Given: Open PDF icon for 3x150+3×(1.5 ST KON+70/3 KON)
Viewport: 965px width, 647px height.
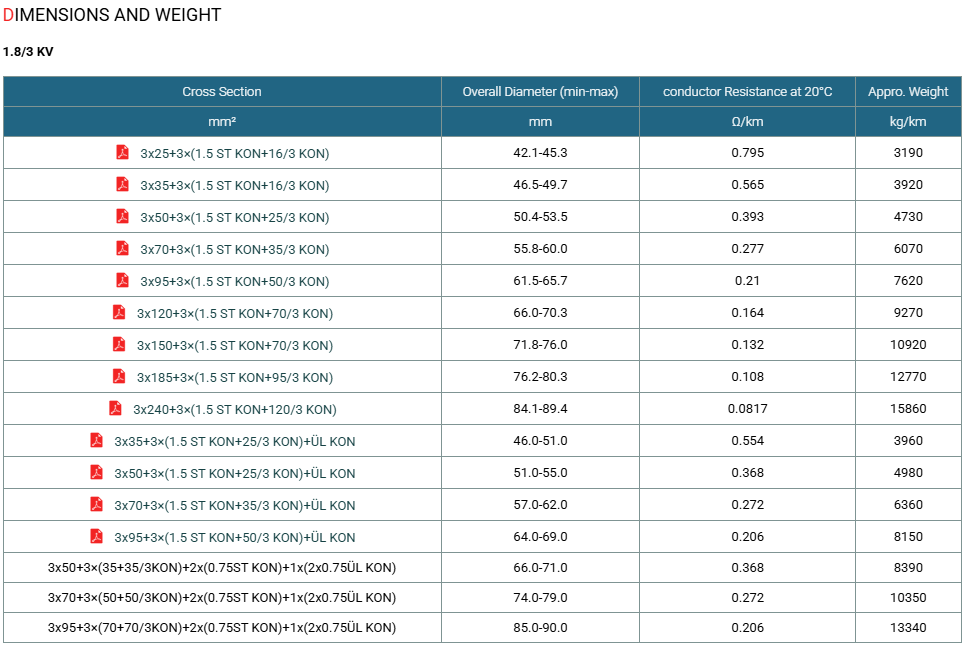Looking at the screenshot, I should click(119, 344).
